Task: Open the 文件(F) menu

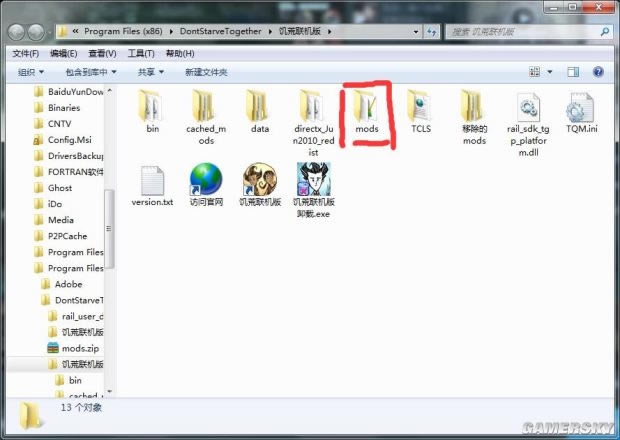Action: tap(25, 53)
